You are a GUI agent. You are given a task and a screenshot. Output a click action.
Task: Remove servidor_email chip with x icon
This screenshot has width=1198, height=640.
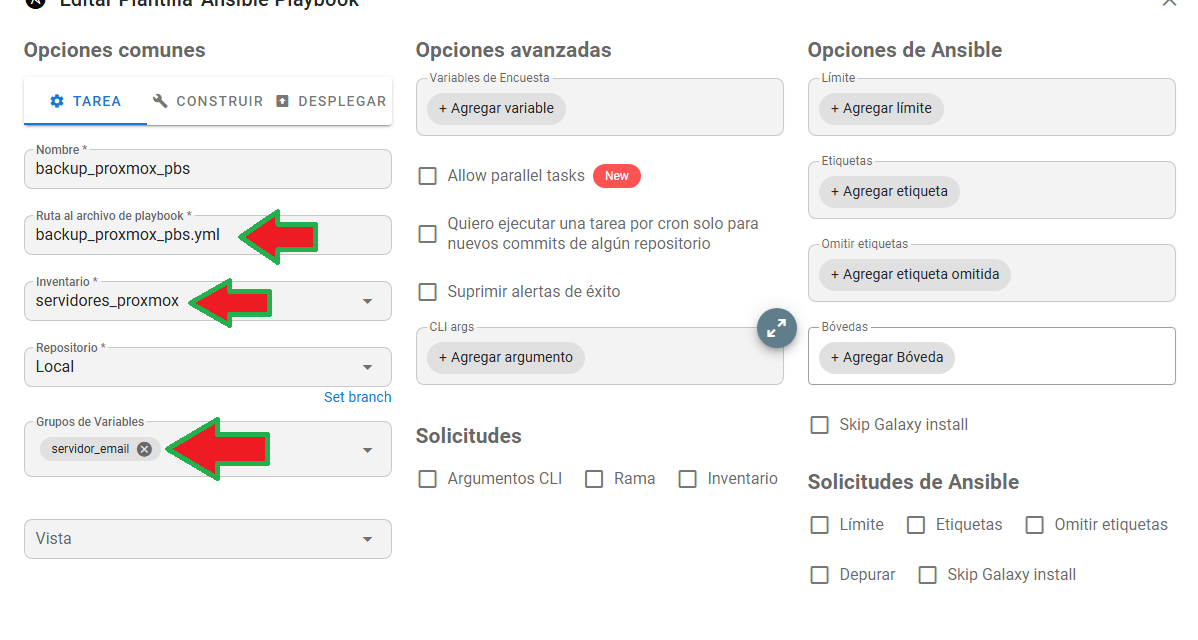click(144, 449)
